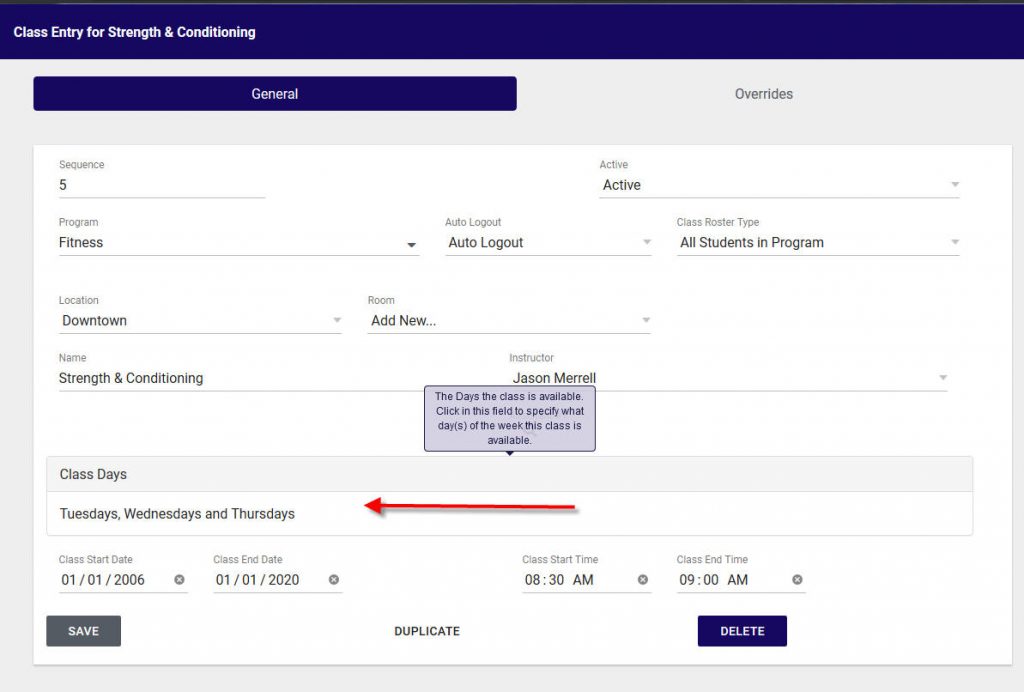This screenshot has width=1024, height=692.
Task: Click DUPLICATE to copy this class
Action: 427,631
